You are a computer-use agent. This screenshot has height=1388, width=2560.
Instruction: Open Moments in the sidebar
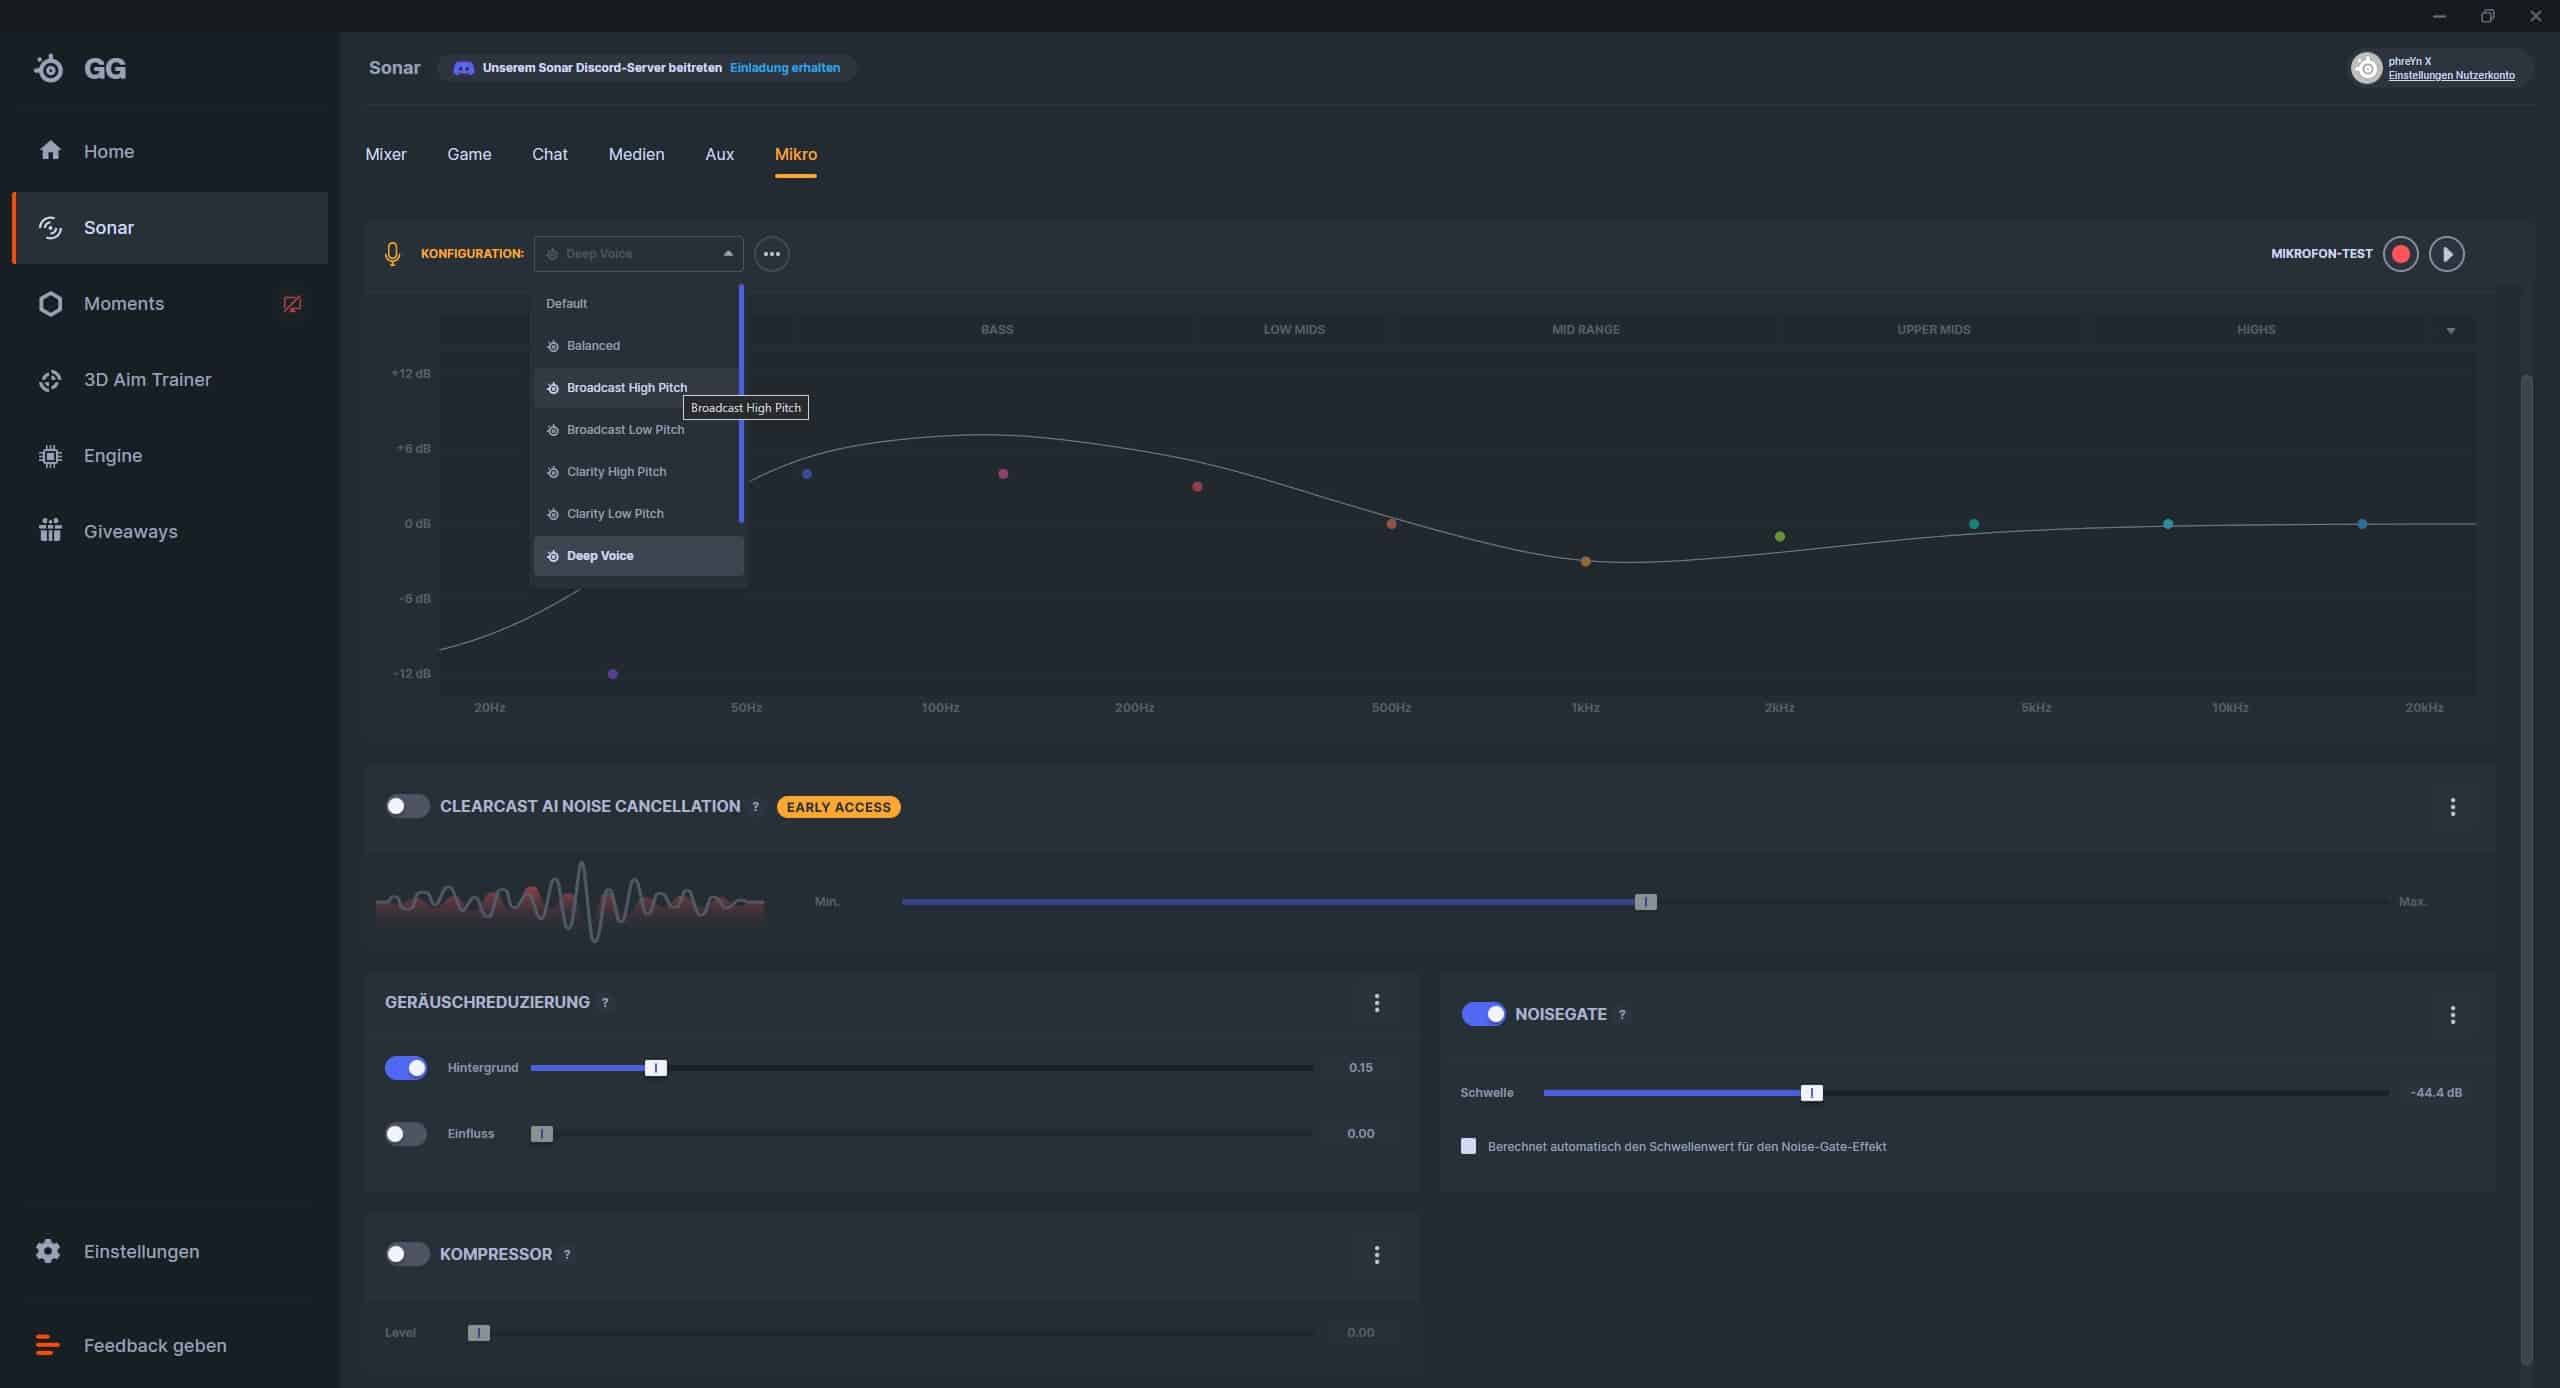(124, 304)
